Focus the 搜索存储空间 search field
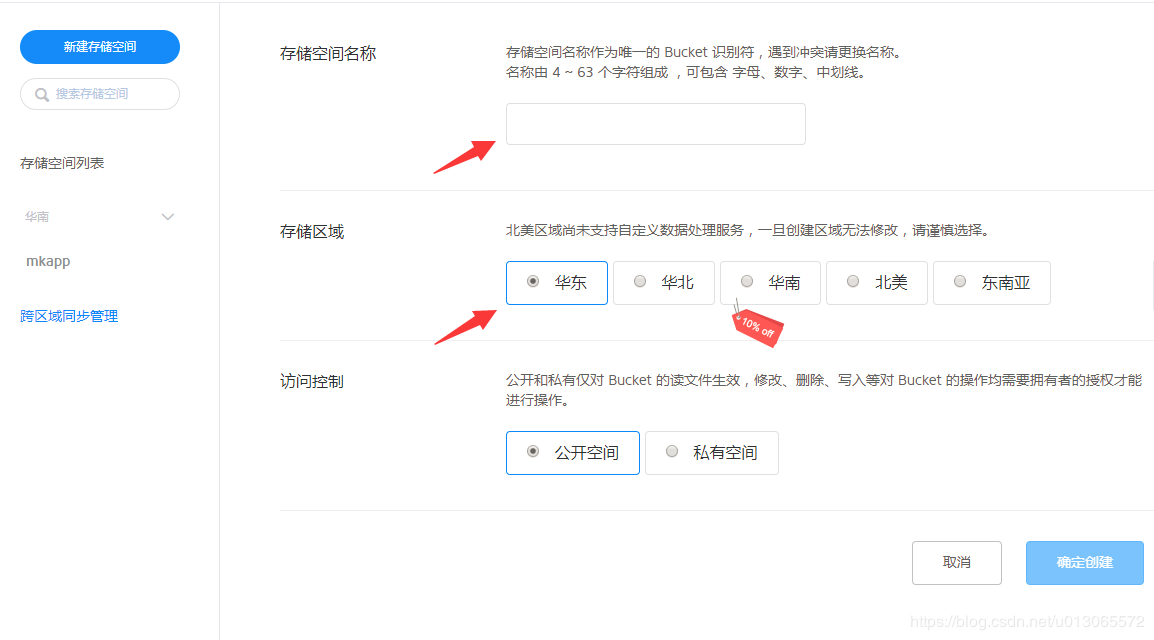 (100, 94)
